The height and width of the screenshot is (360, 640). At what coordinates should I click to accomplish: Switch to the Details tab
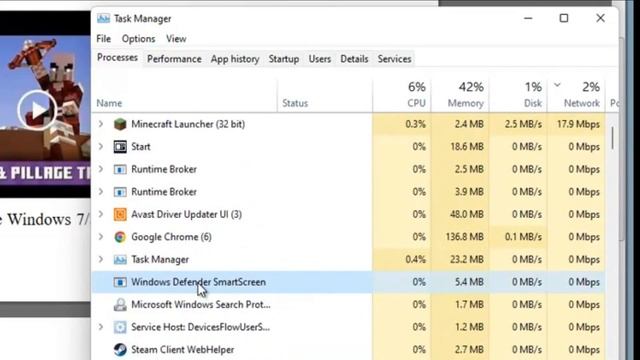[x=354, y=59]
